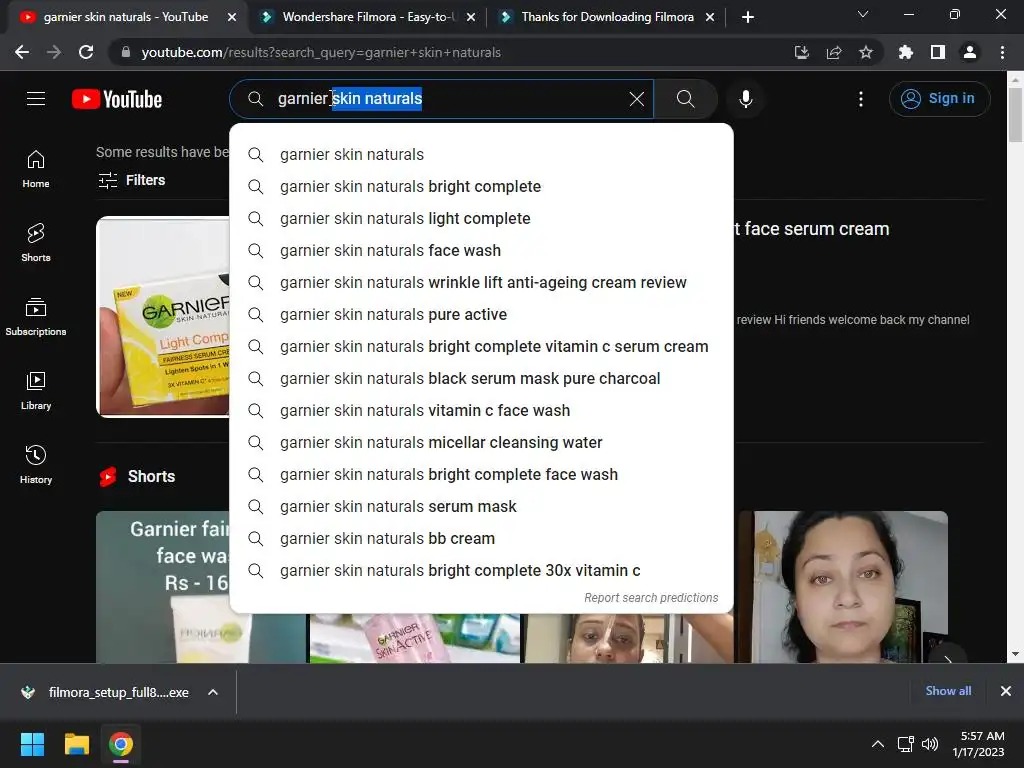Pick 'bright complete vitamin c serum cream' suggestion
This screenshot has width=1024, height=768.
481,347
